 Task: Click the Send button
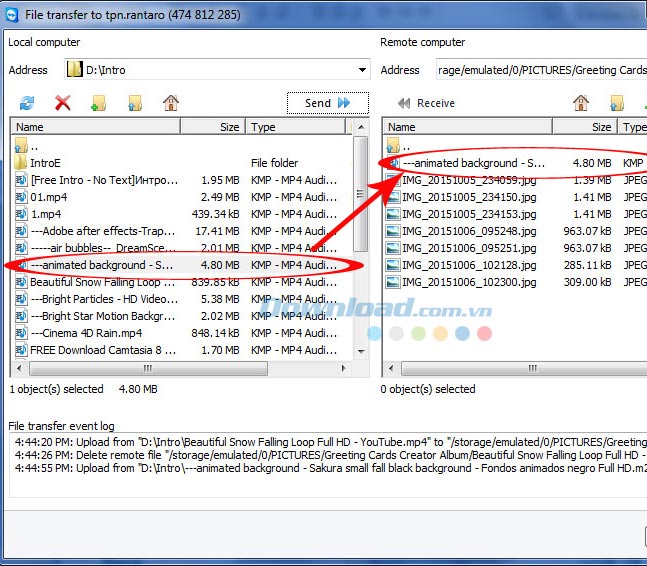pos(327,103)
